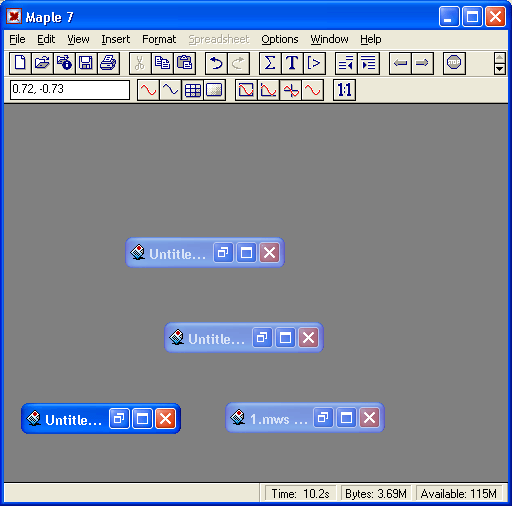Click the coordinates field showing 0.72, -0.73
512x506 pixels.
pos(70,90)
